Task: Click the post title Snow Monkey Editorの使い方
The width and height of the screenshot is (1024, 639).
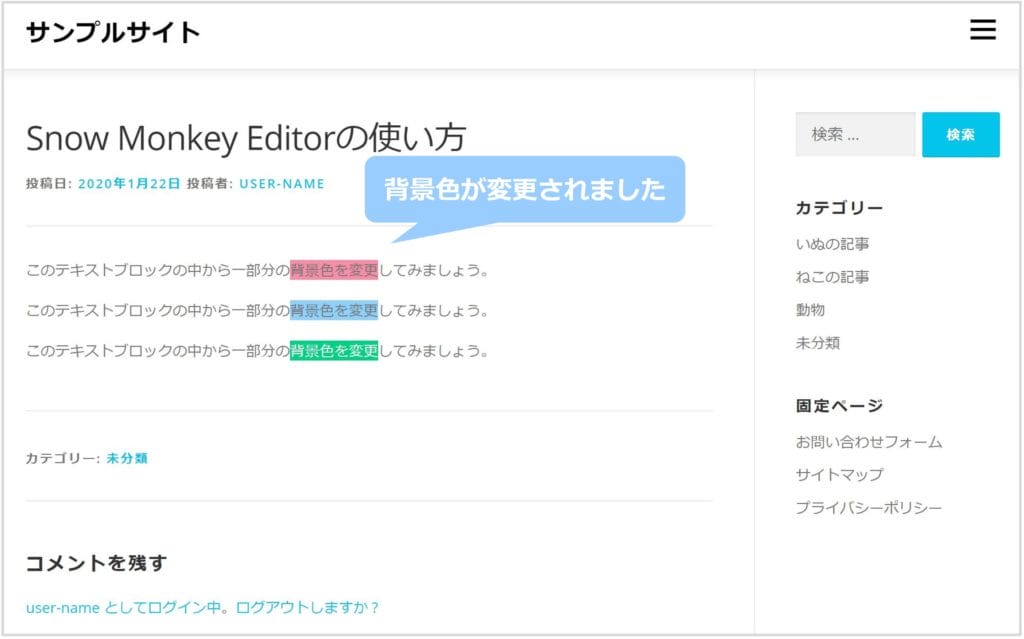Action: pyautogui.click(x=246, y=138)
